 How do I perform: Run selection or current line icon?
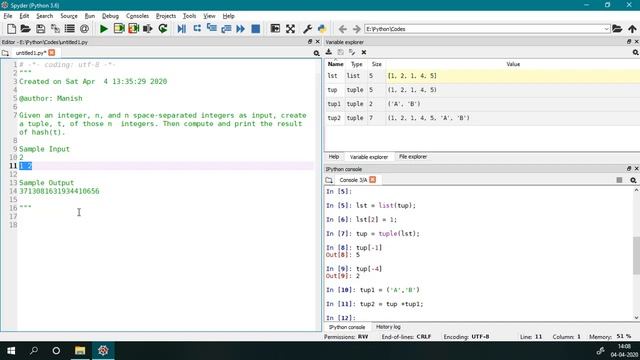click(148, 29)
